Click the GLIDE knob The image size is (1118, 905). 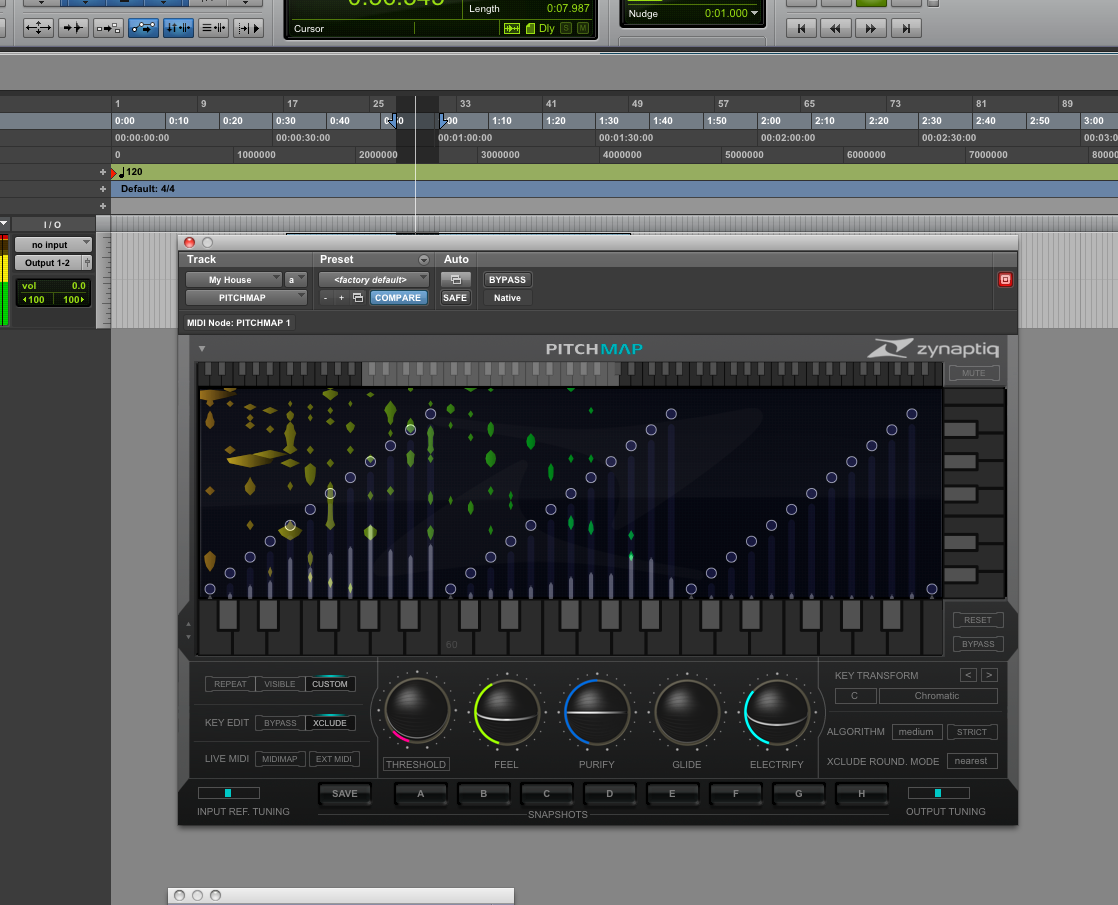pyautogui.click(x=687, y=712)
